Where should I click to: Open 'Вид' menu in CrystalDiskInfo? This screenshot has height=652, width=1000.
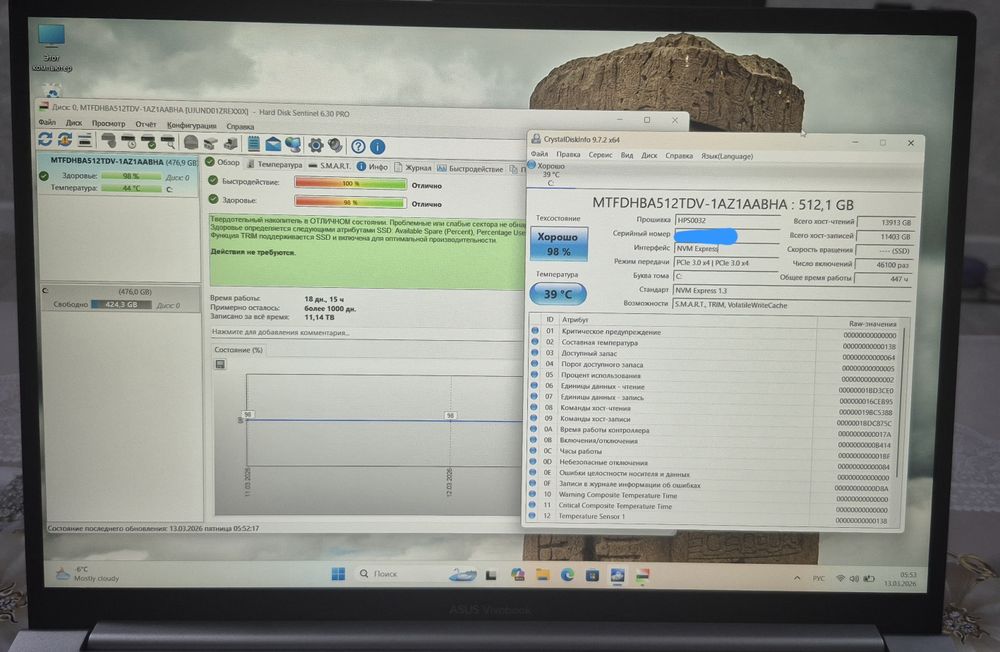(627, 155)
